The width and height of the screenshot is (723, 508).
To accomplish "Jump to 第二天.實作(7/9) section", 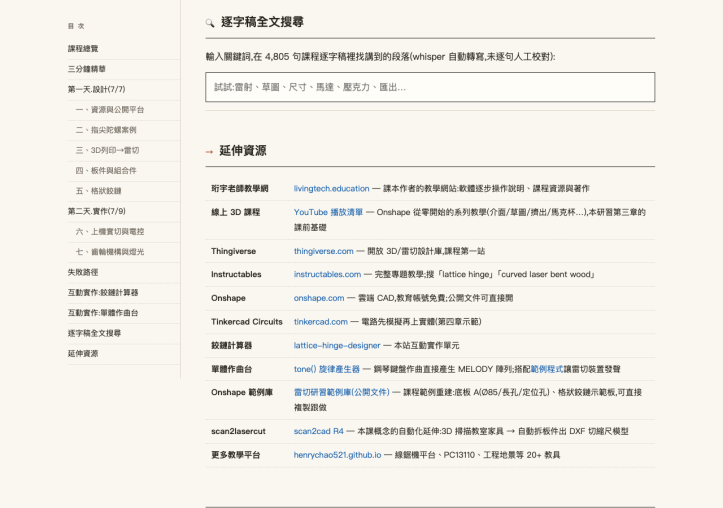I will tap(96, 211).
